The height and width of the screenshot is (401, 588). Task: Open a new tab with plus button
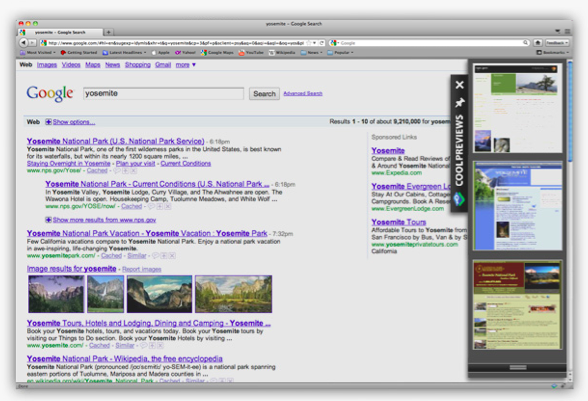point(108,32)
